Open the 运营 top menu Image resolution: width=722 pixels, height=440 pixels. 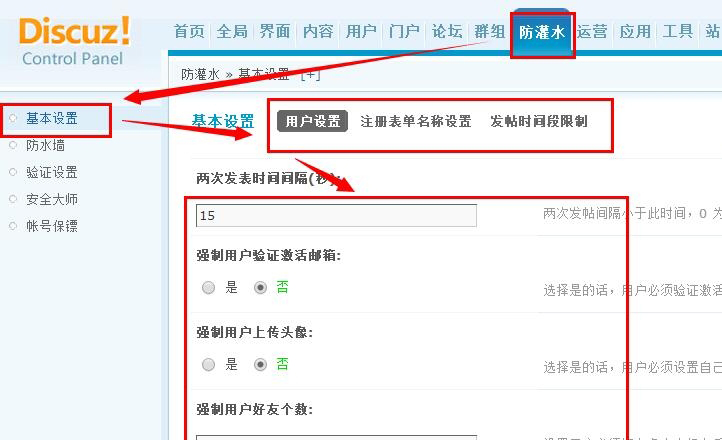(x=592, y=31)
